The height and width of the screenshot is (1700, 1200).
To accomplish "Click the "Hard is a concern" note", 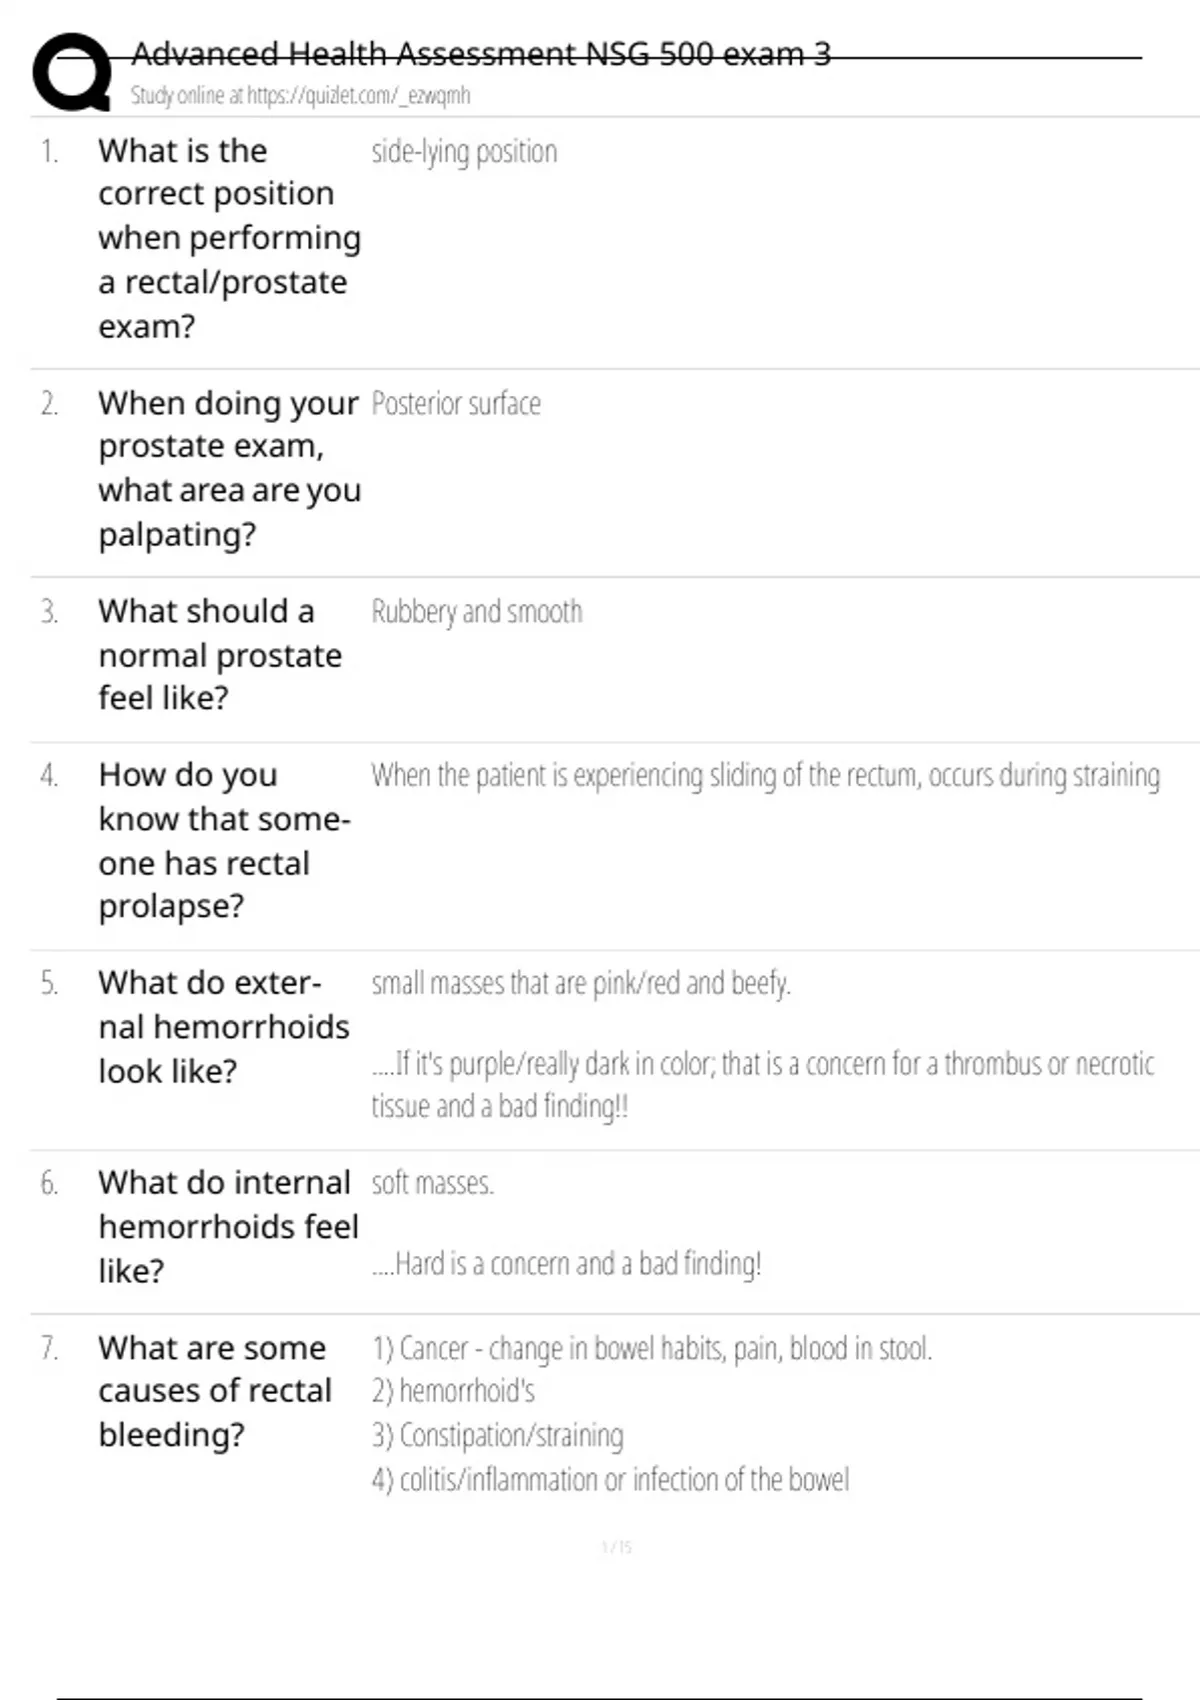I will [566, 1264].
